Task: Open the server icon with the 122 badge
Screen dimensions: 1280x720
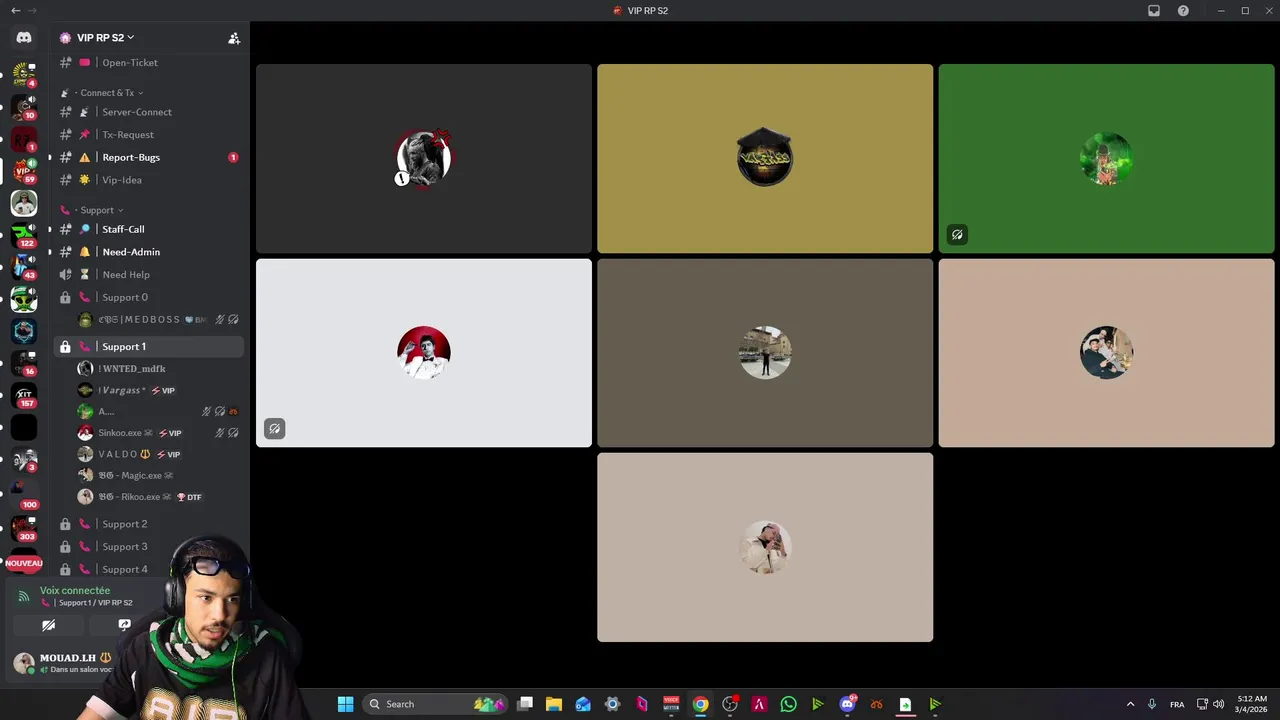Action: 24,235
